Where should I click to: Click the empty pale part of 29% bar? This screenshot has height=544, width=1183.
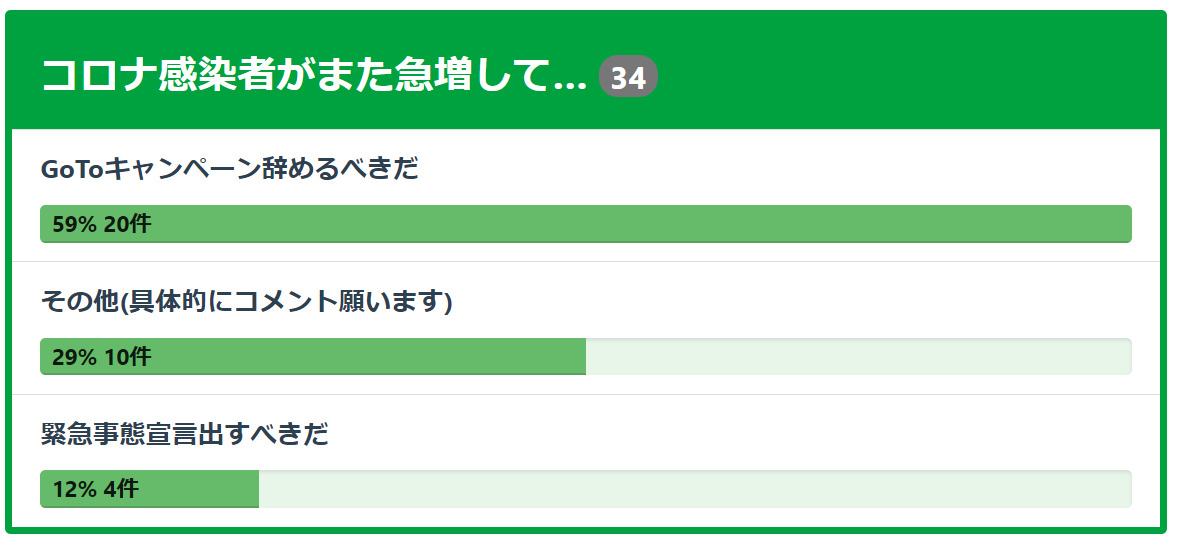pos(858,357)
